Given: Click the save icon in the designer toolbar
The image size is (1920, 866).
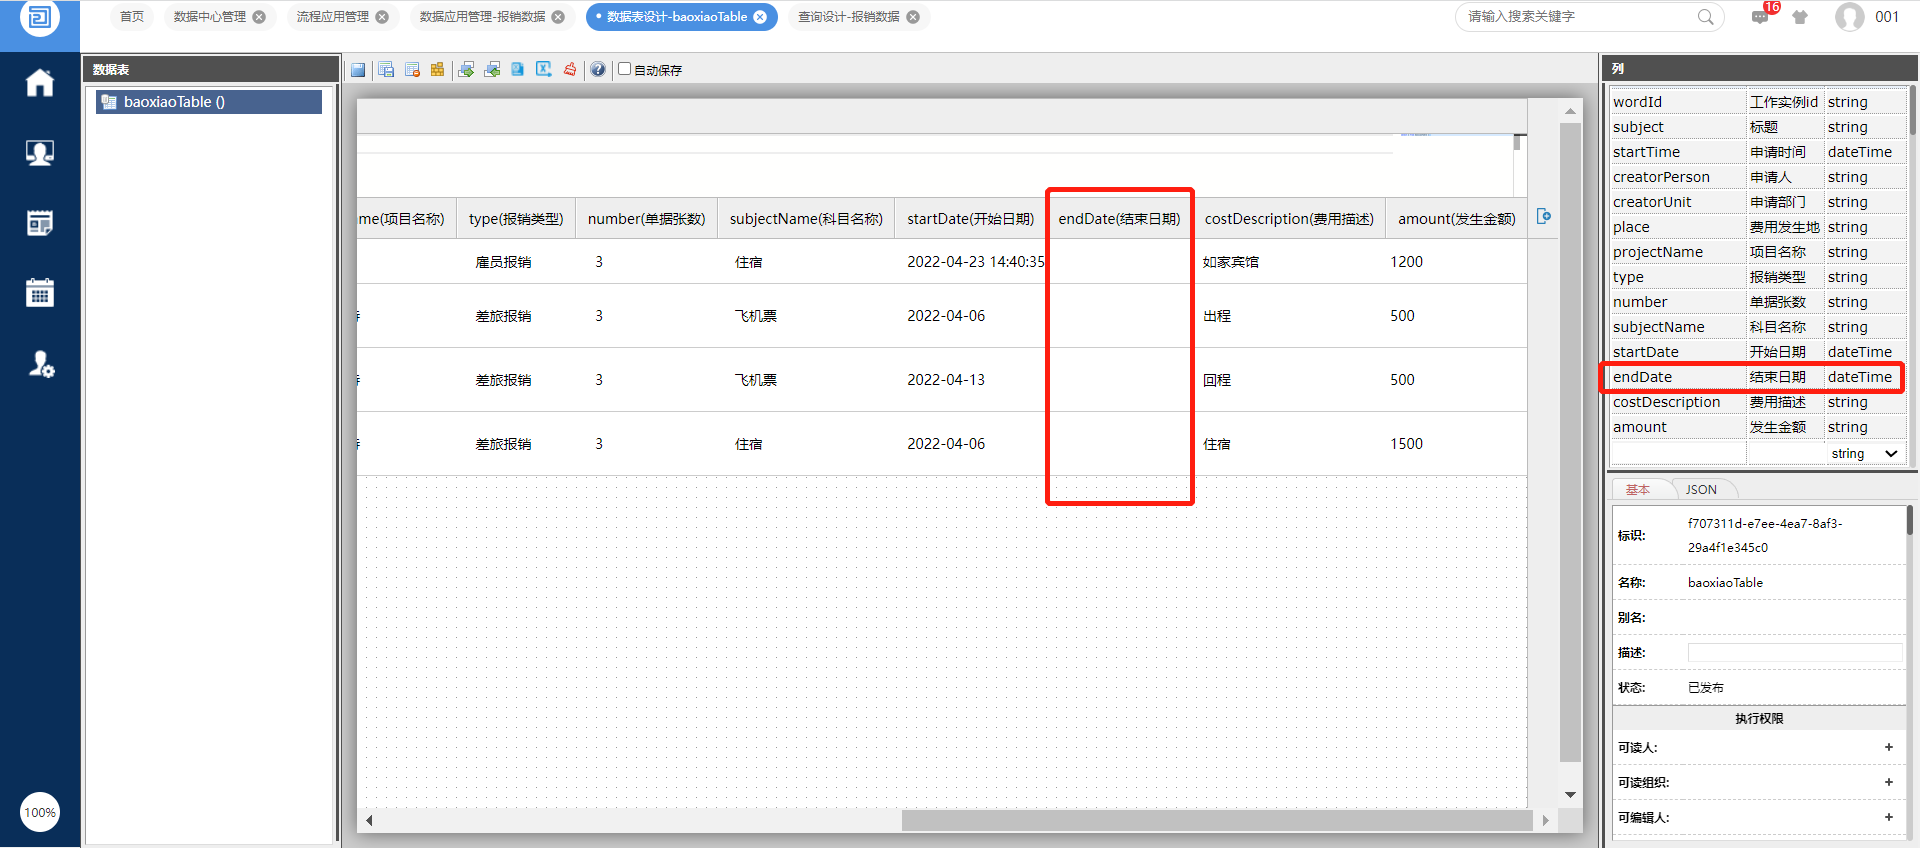Looking at the screenshot, I should (x=358, y=70).
